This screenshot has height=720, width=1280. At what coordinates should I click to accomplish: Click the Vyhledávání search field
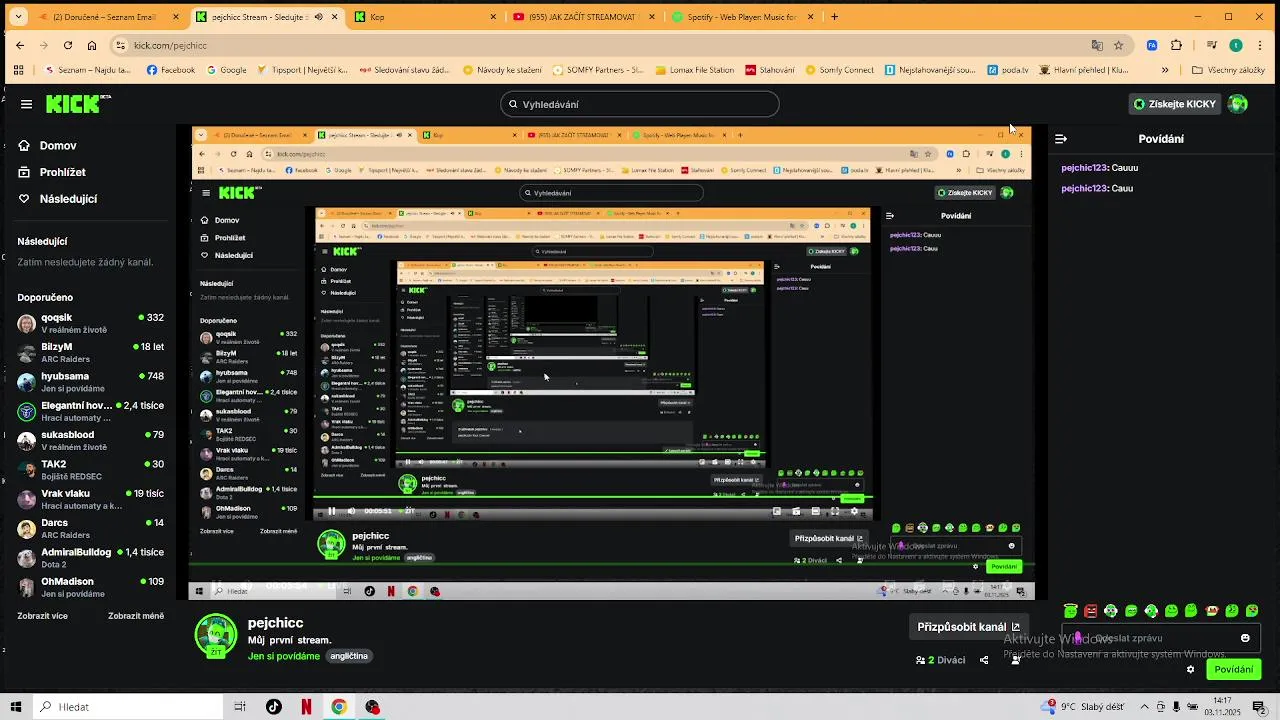click(x=640, y=104)
